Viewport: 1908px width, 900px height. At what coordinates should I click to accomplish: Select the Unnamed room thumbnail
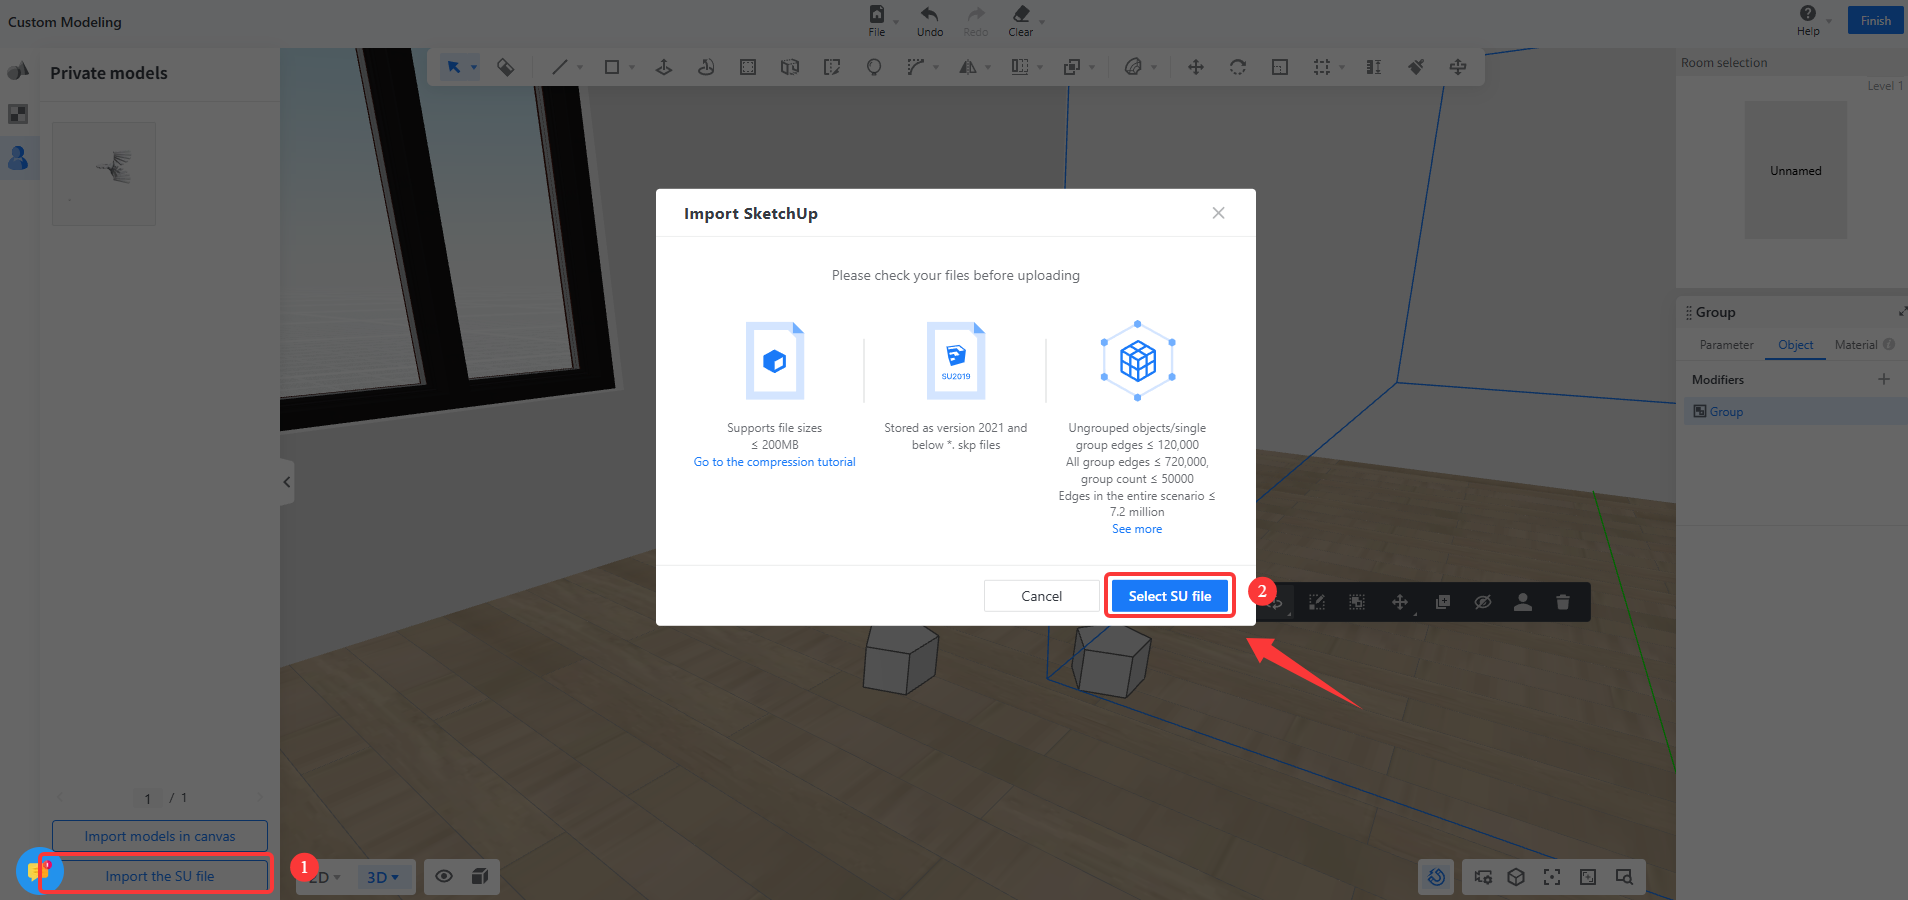(1796, 170)
